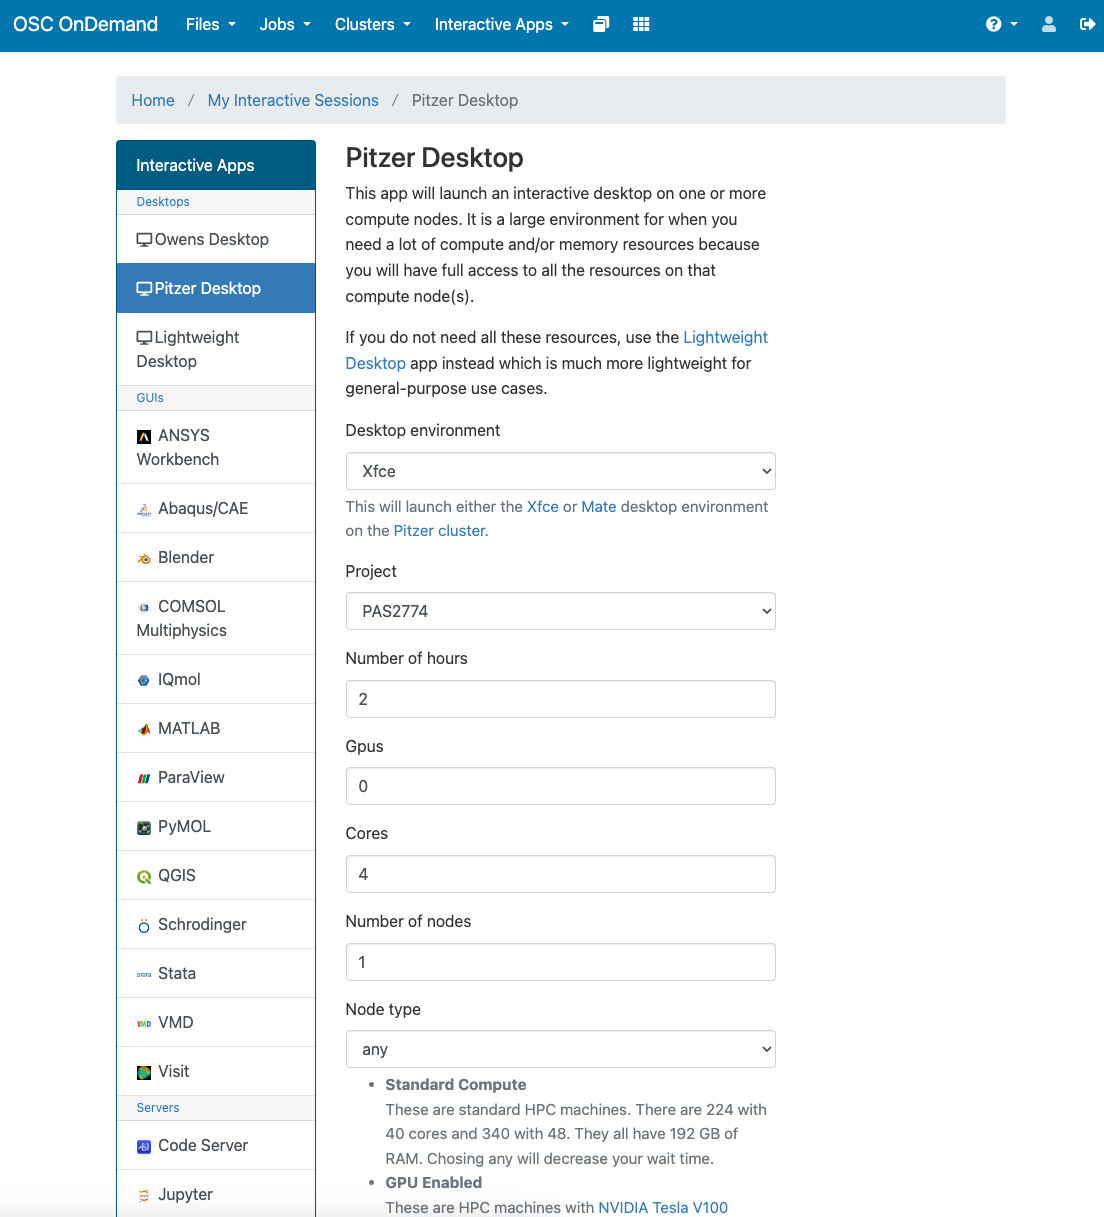1104x1217 pixels.
Task: Click the Home breadcrumb link
Action: click(x=153, y=100)
